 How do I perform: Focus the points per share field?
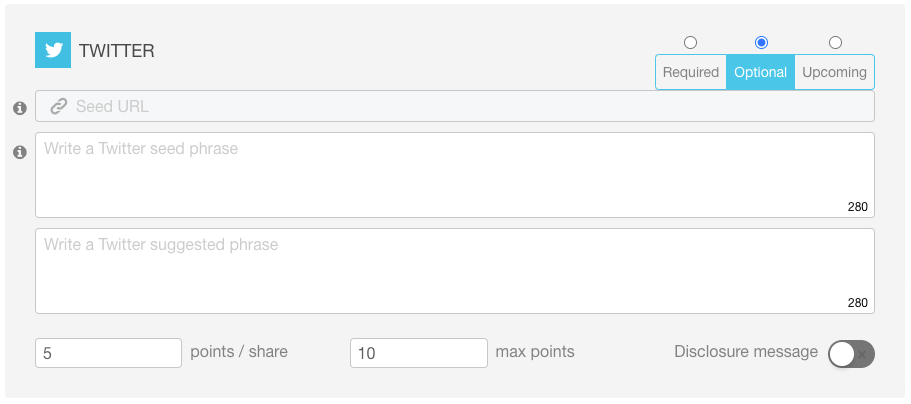tap(109, 353)
